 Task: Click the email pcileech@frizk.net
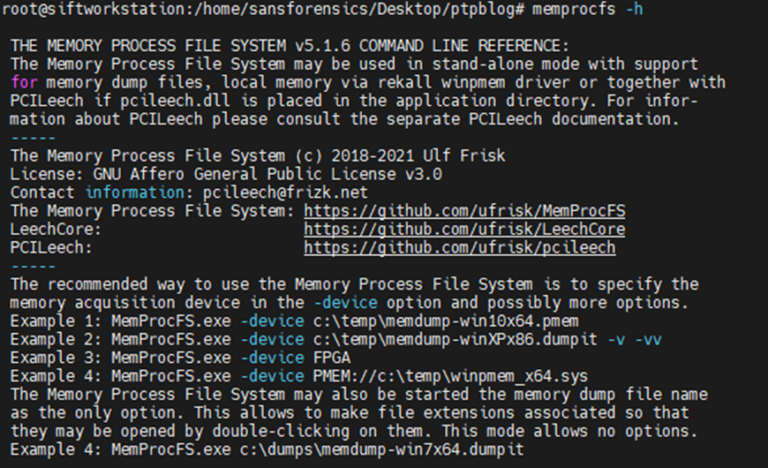(x=285, y=193)
